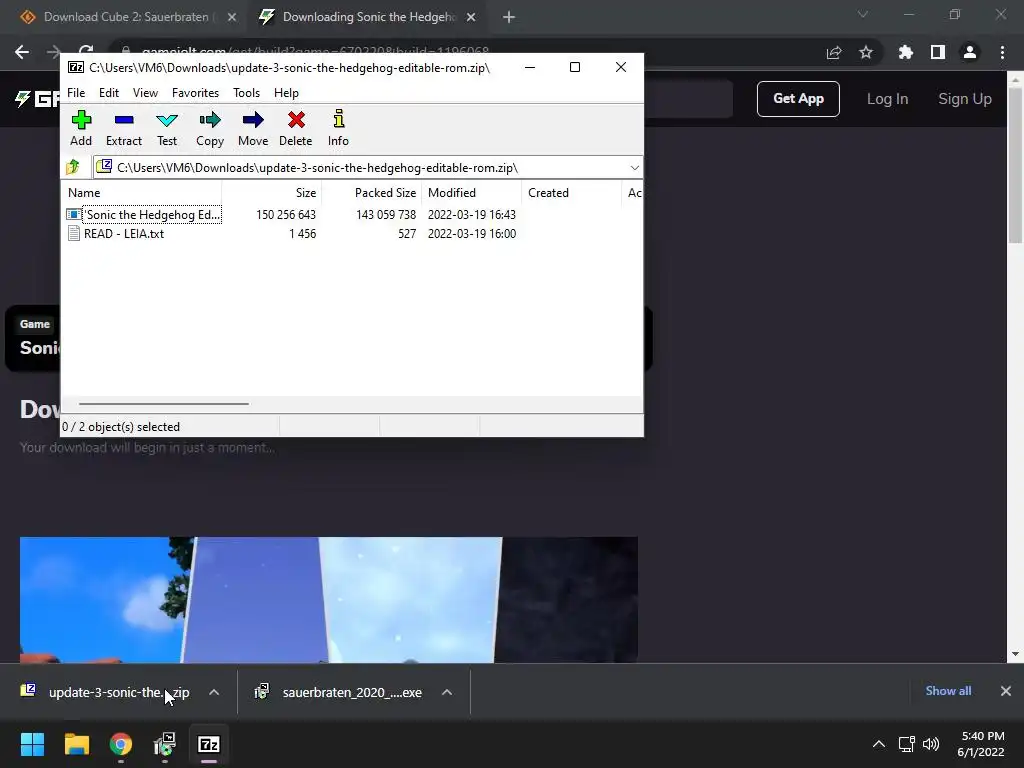This screenshot has width=1024, height=768.
Task: Open the Chrome three-dot menu
Action: point(1002,53)
